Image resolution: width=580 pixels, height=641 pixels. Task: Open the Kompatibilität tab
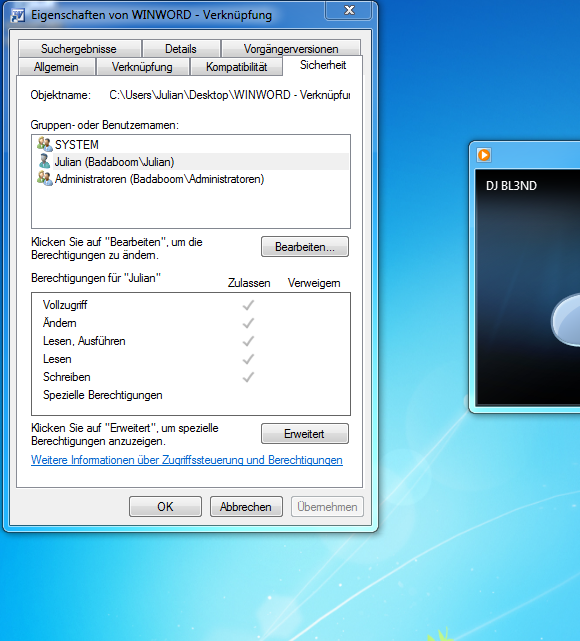tap(237, 67)
